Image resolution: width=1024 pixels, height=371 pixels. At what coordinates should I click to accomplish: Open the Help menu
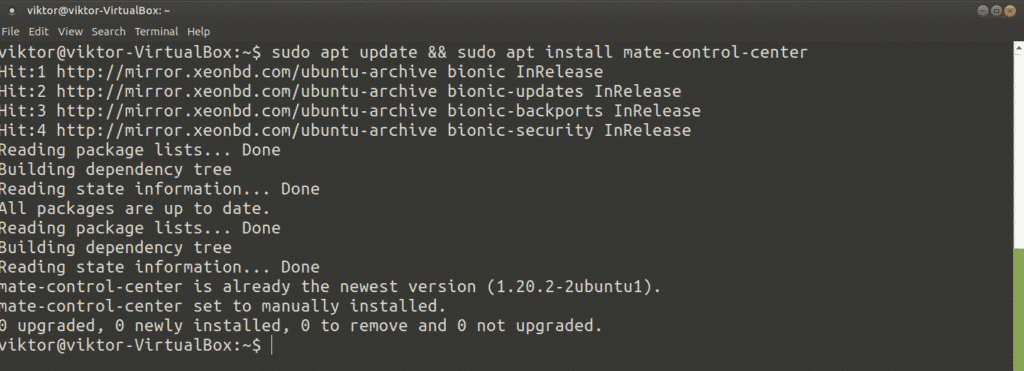(x=199, y=31)
